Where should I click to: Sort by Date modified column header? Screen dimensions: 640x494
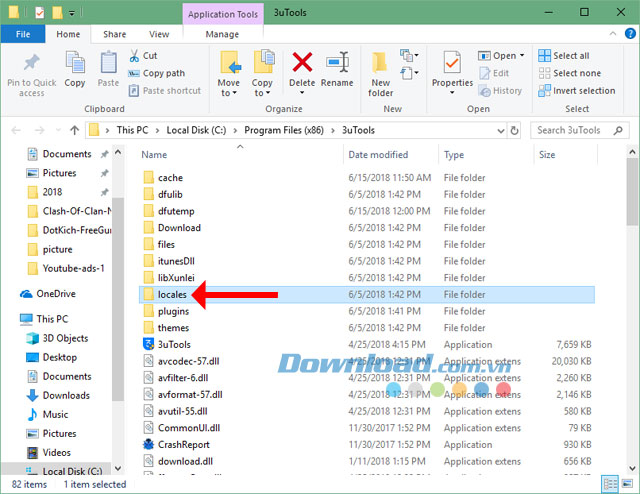[x=378, y=155]
